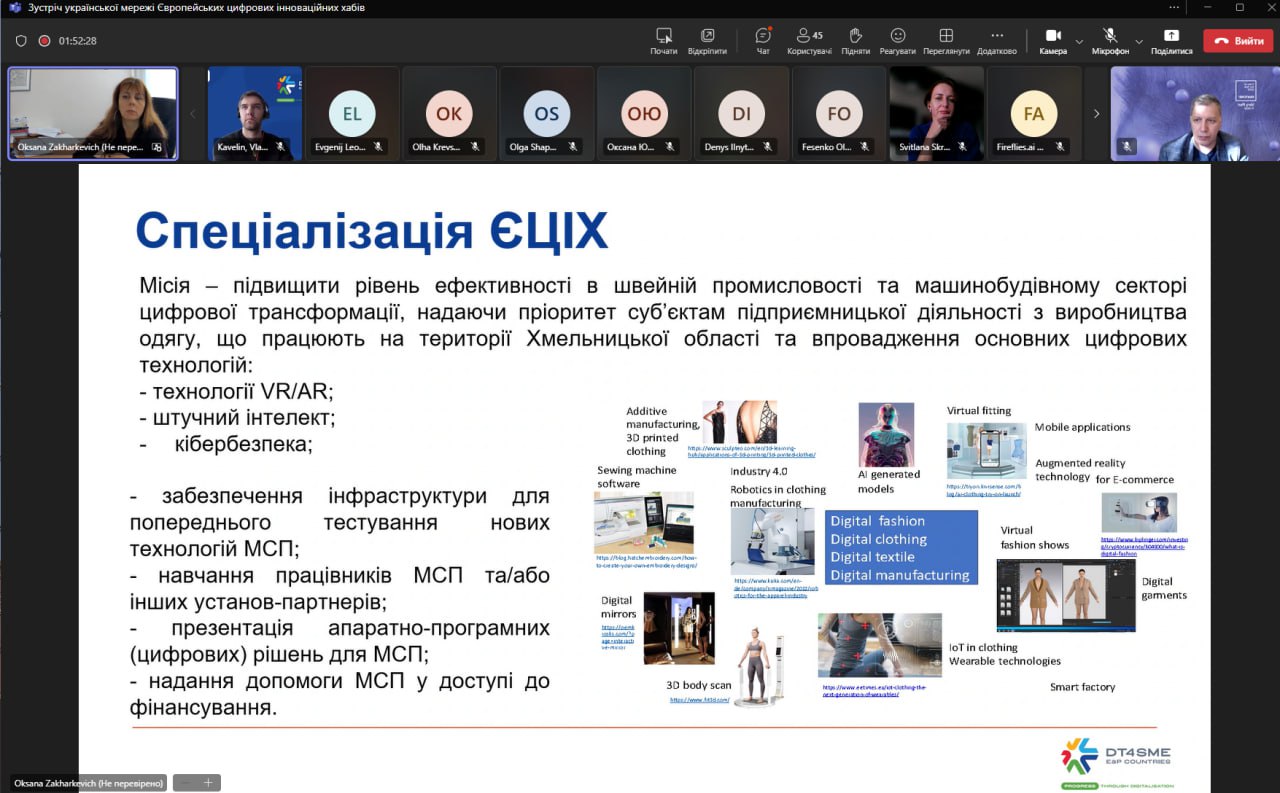Viewport: 1280px width, 793px height.
Task: Open the Переглянути view layout menu
Action: [x=946, y=40]
